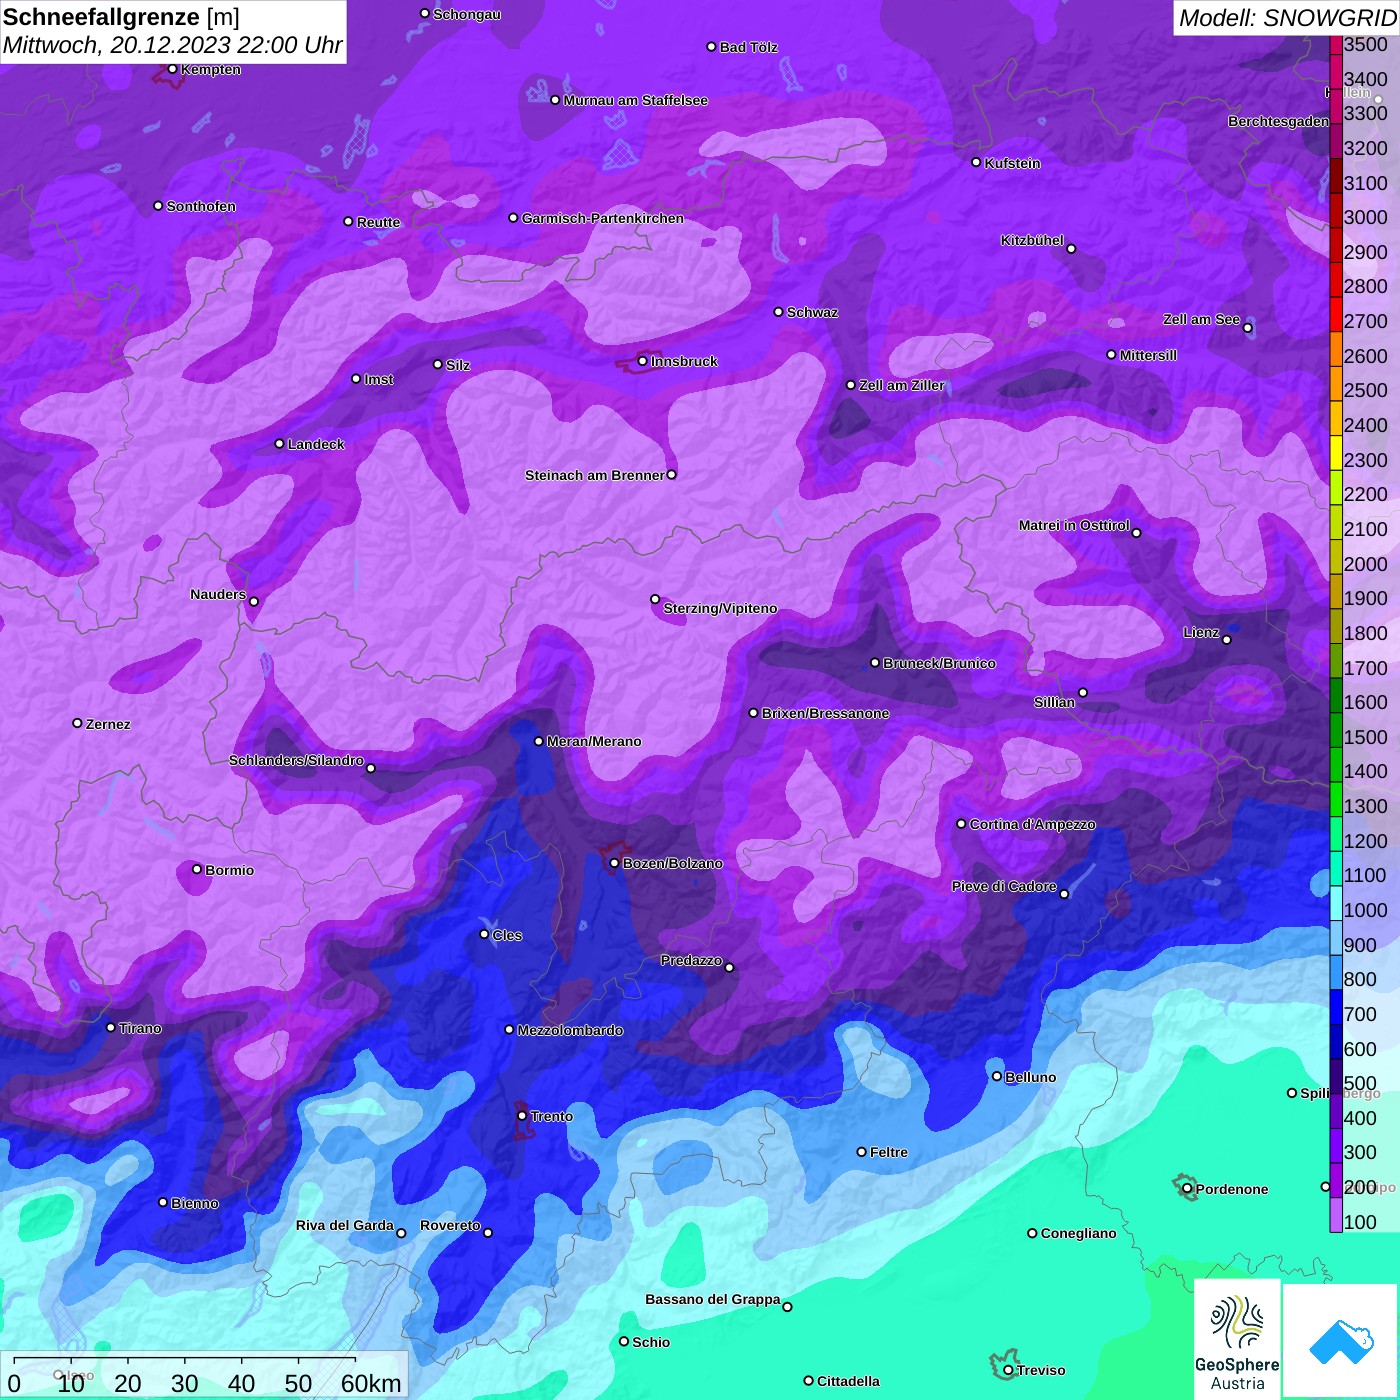This screenshot has width=1400, height=1400.
Task: Click the Trento city marker
Action: 522,1115
